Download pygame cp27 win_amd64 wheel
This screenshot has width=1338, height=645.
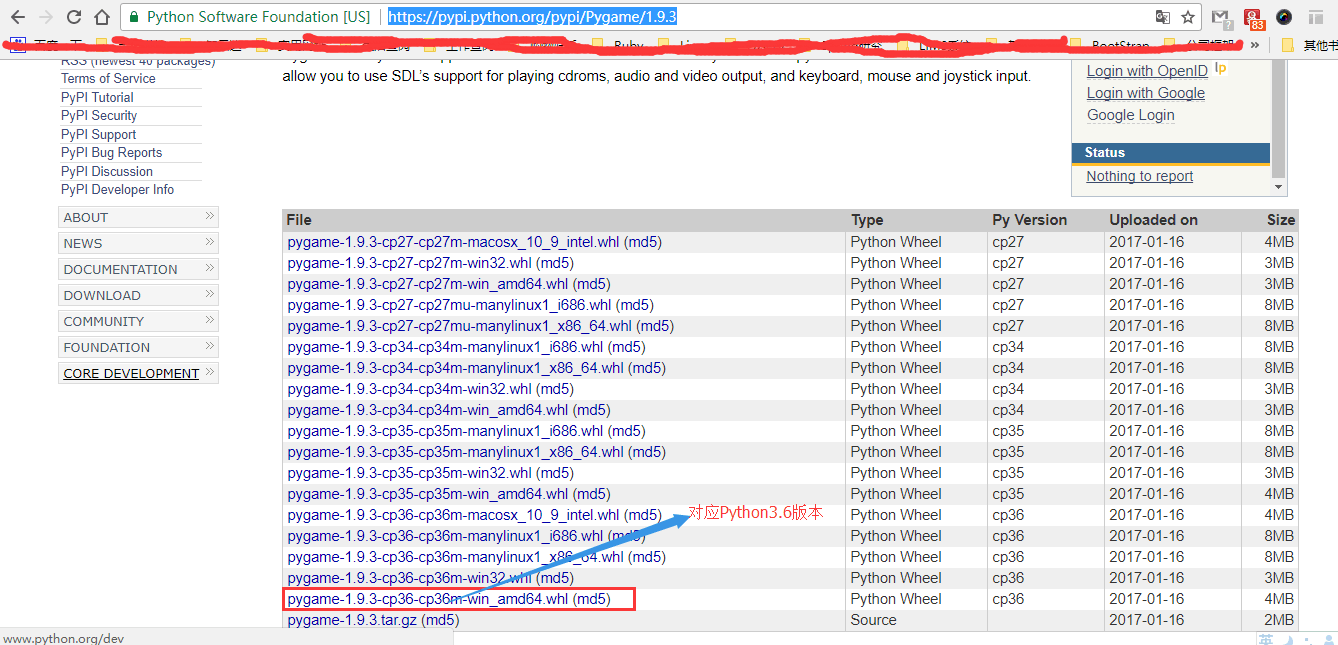pos(427,284)
